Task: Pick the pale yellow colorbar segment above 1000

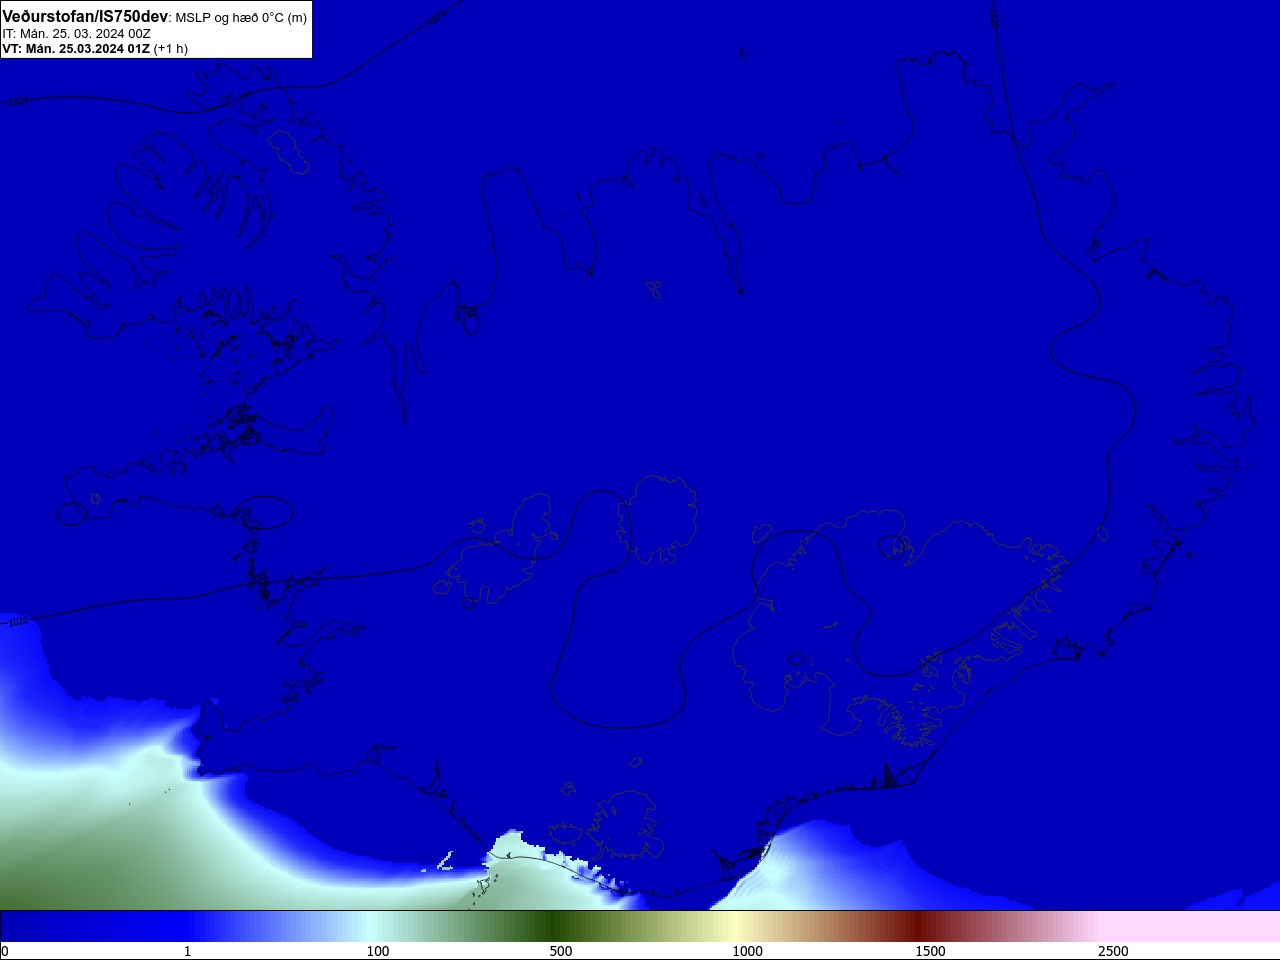Action: coord(735,926)
